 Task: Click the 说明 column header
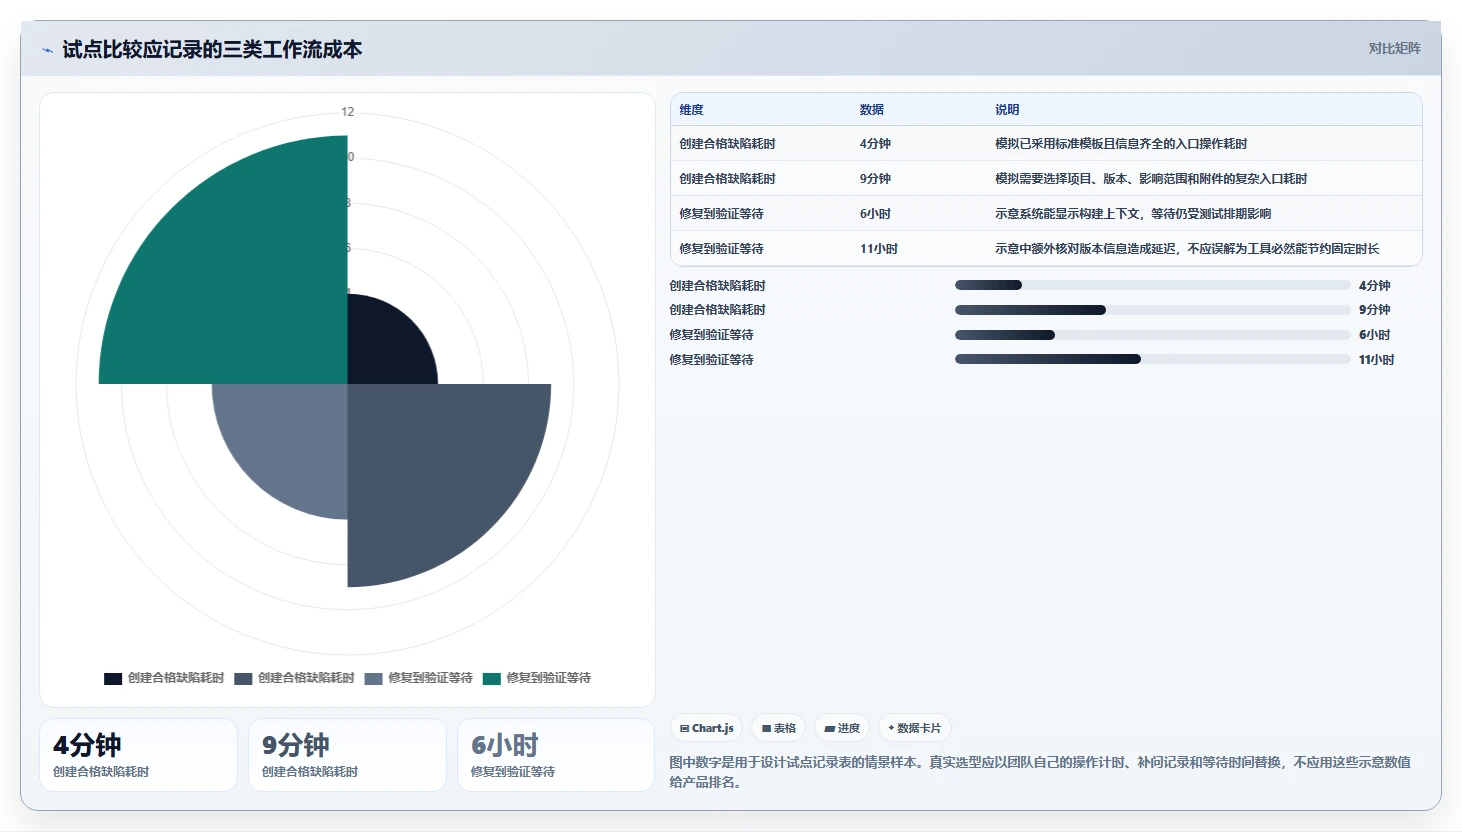tap(1006, 110)
